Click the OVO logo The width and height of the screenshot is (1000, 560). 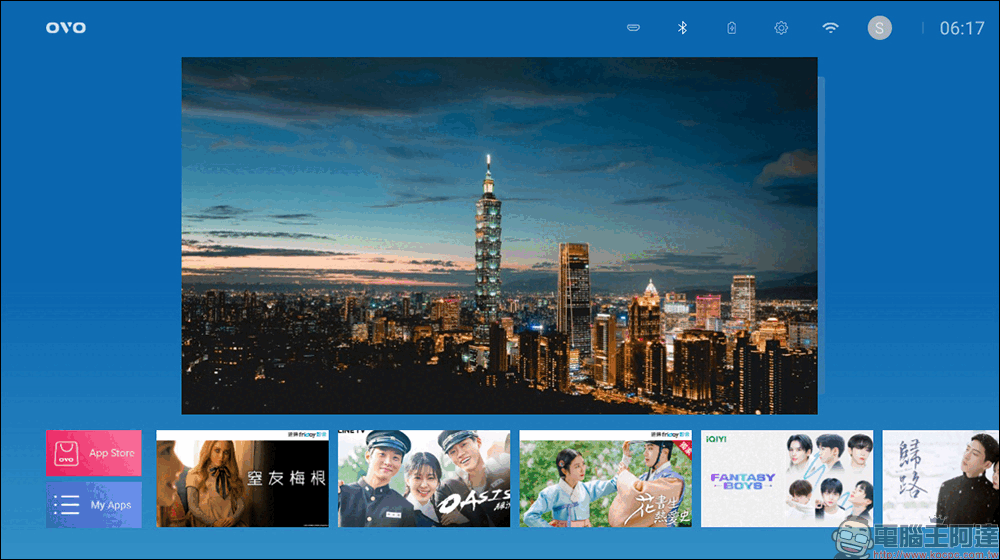click(66, 28)
